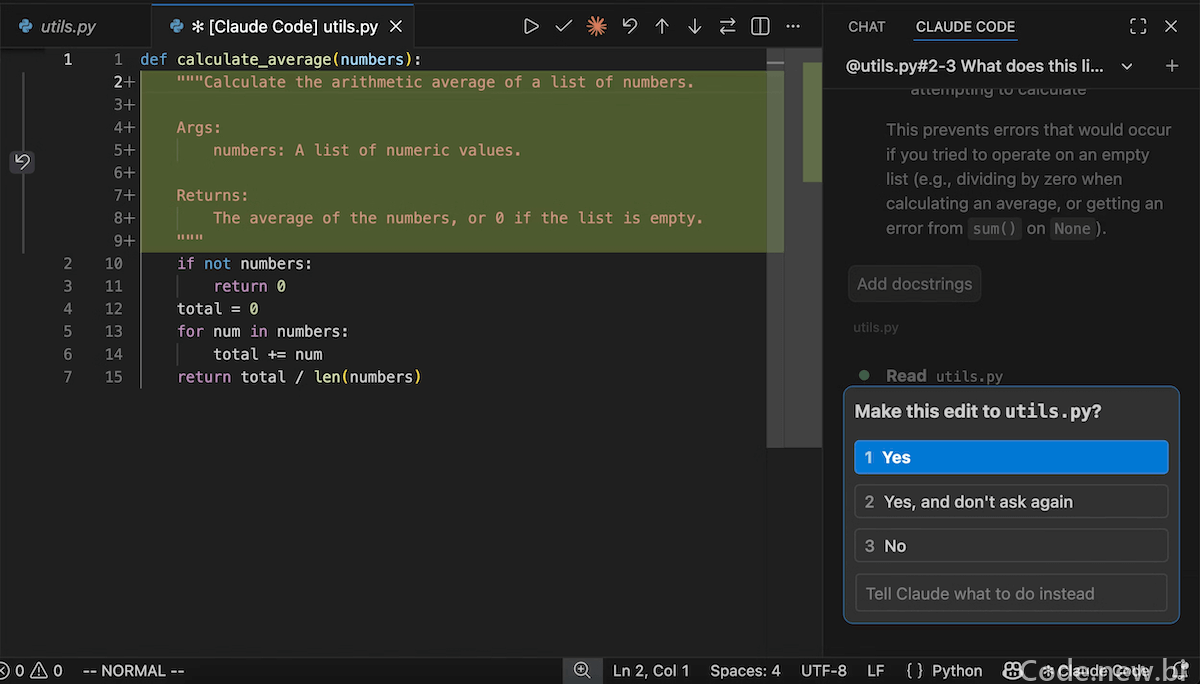Click the added Args: docstring line
The height and width of the screenshot is (684, 1200).
199,127
